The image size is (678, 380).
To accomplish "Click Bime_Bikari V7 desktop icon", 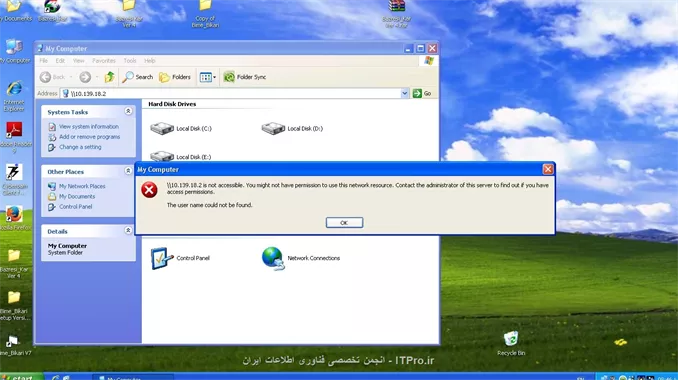I will click(15, 345).
